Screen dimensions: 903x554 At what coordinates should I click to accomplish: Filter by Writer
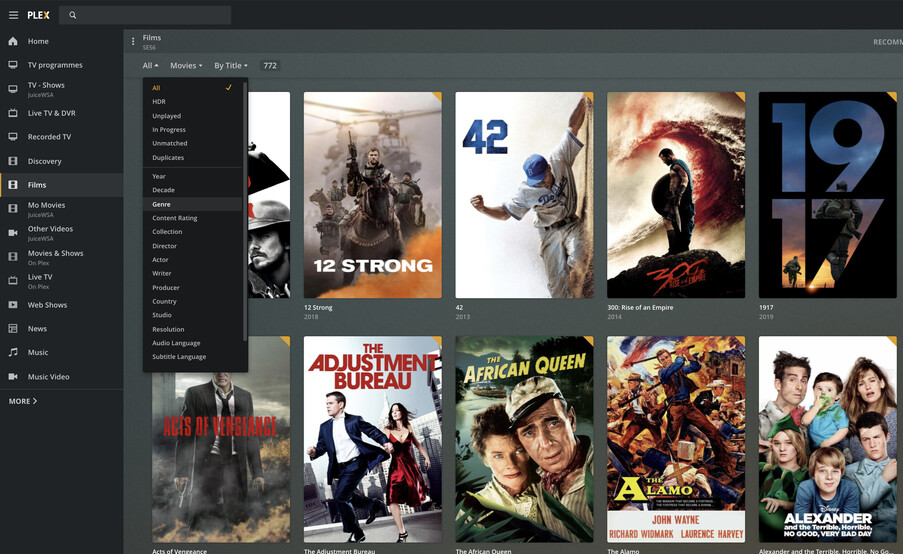192,274
